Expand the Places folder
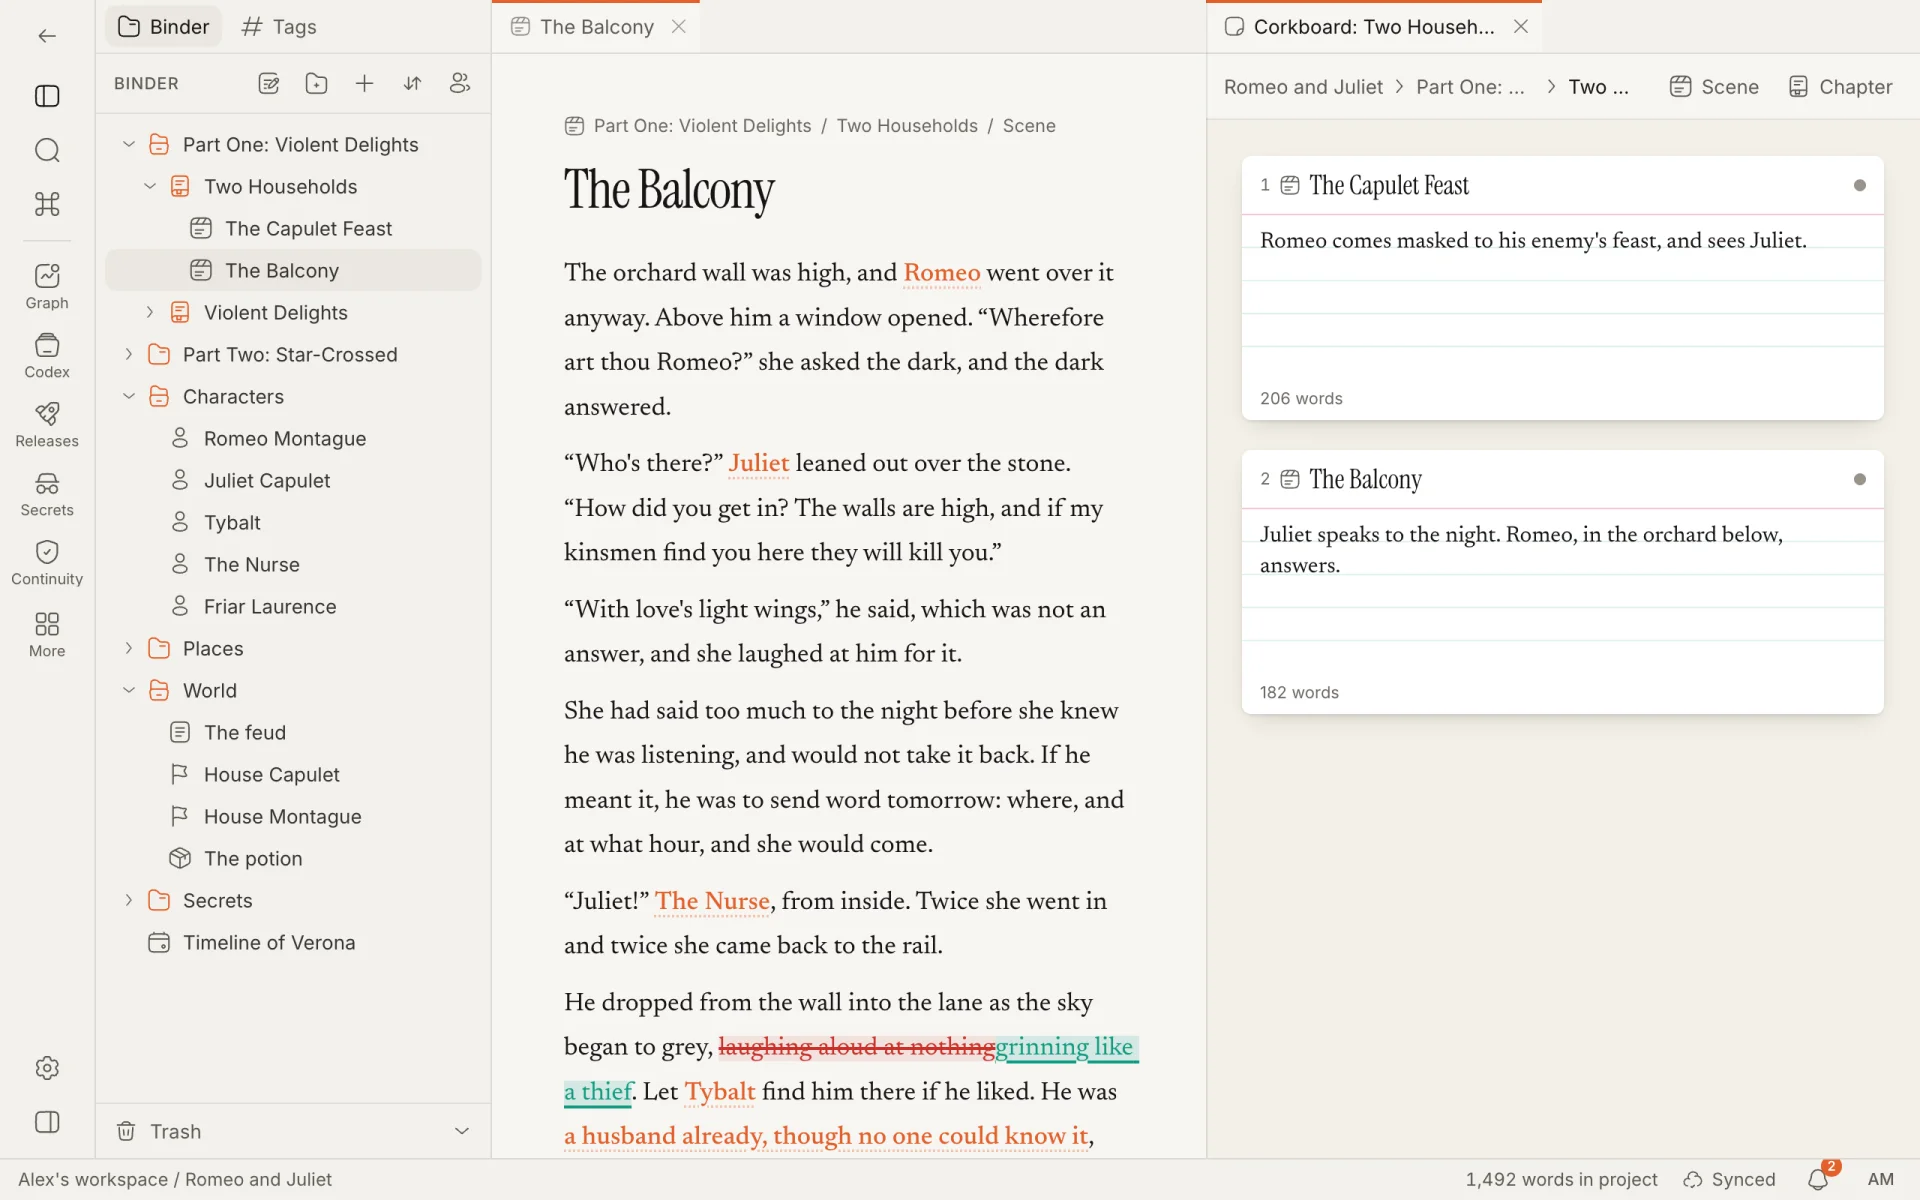The height and width of the screenshot is (1200, 1920). point(129,649)
